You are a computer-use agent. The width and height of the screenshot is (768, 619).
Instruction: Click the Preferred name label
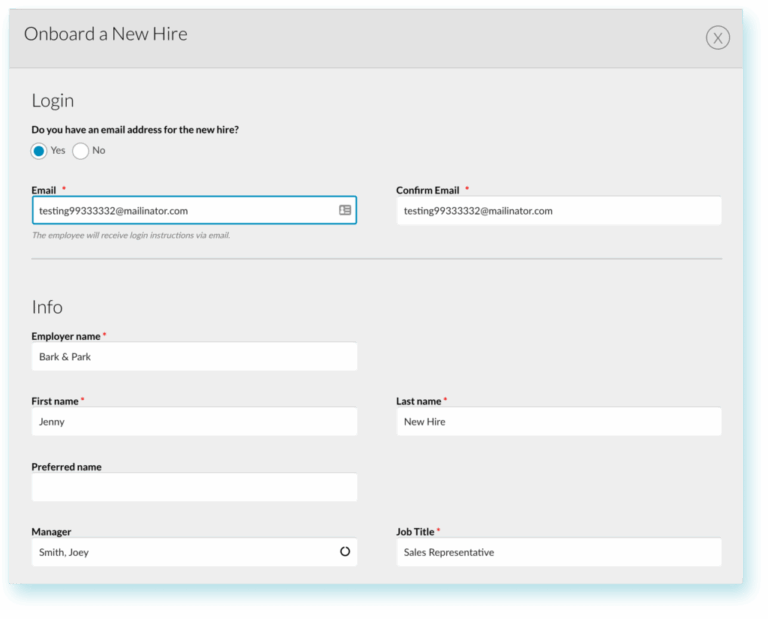pos(67,467)
